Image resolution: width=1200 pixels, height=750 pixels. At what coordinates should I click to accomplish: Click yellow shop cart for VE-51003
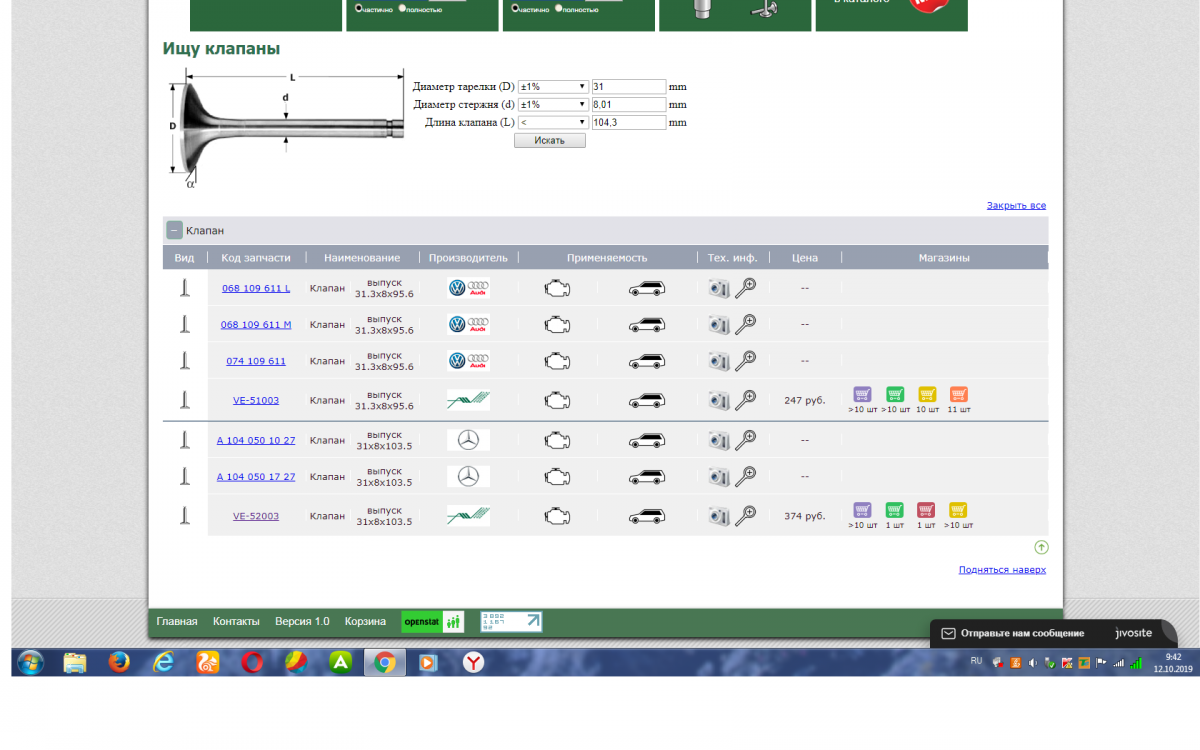click(927, 395)
